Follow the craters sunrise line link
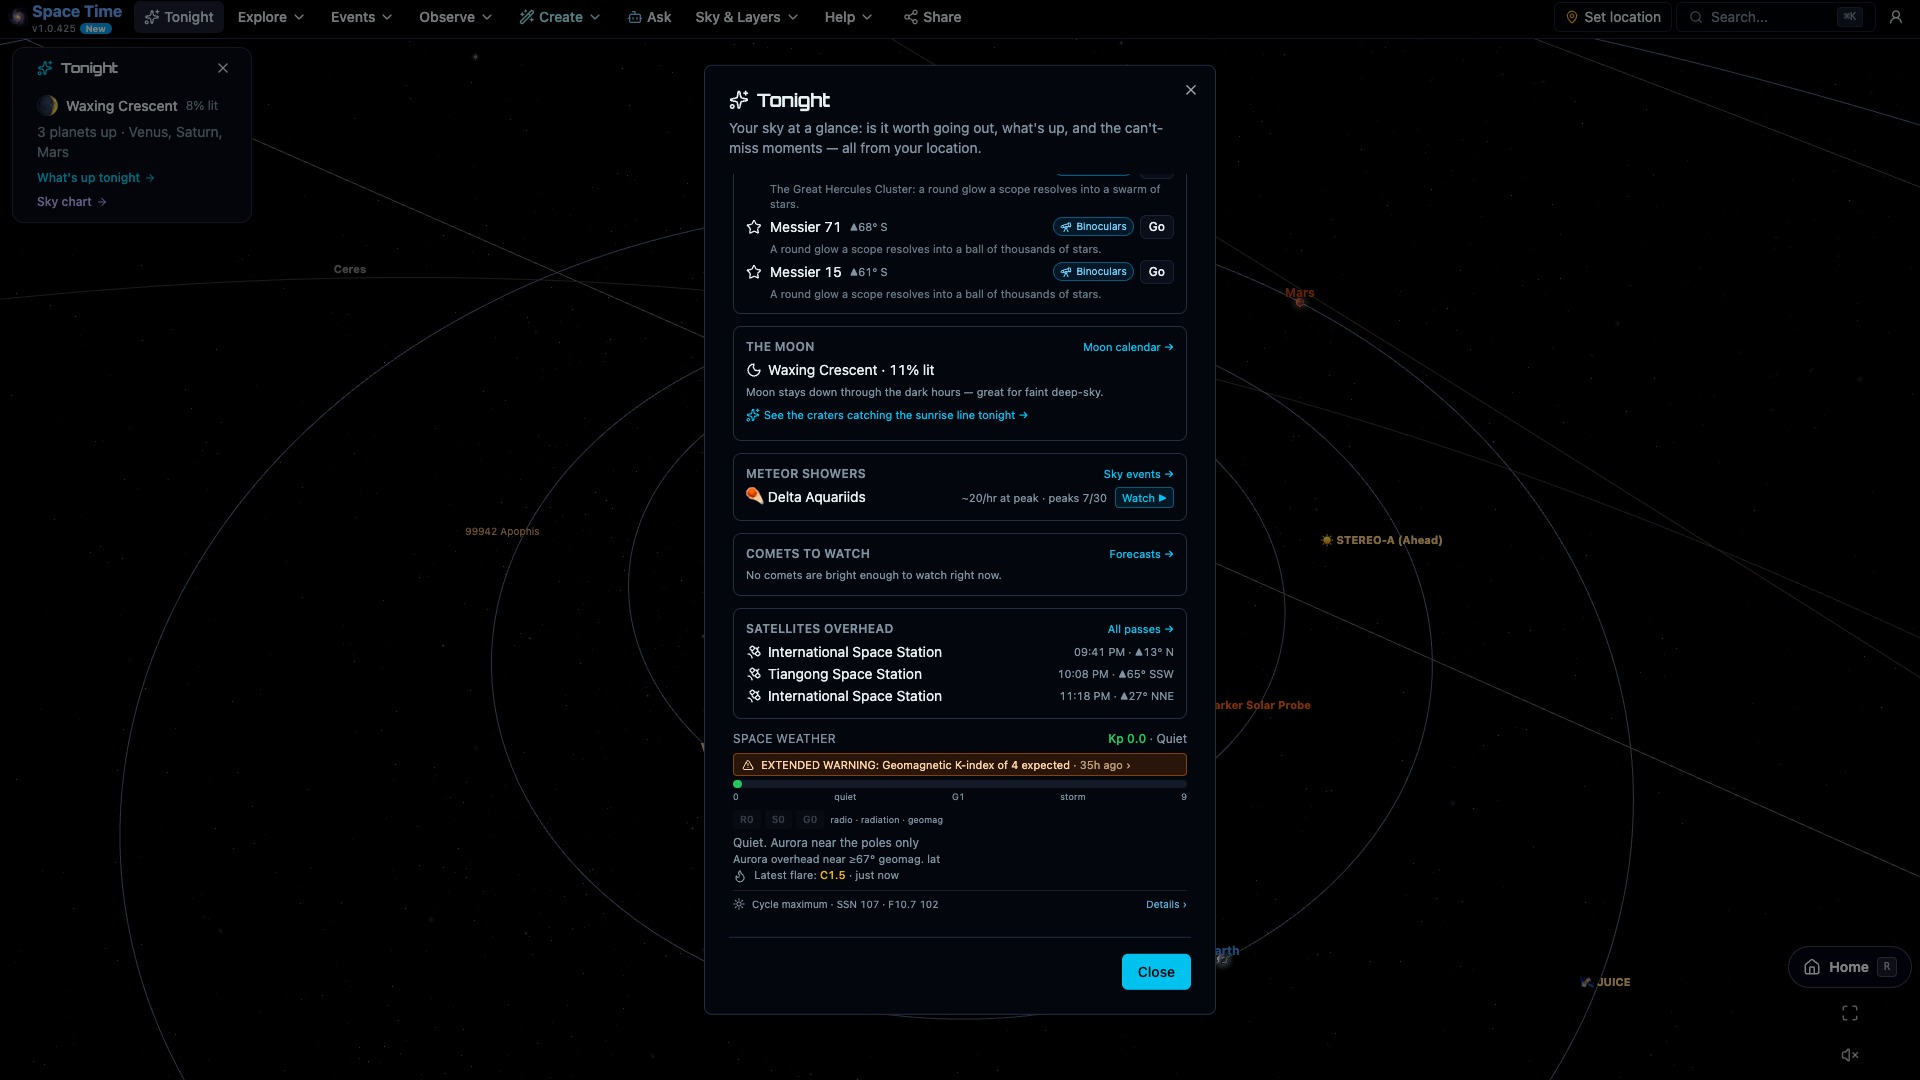Screen dimensions: 1920x1080 tap(887, 415)
